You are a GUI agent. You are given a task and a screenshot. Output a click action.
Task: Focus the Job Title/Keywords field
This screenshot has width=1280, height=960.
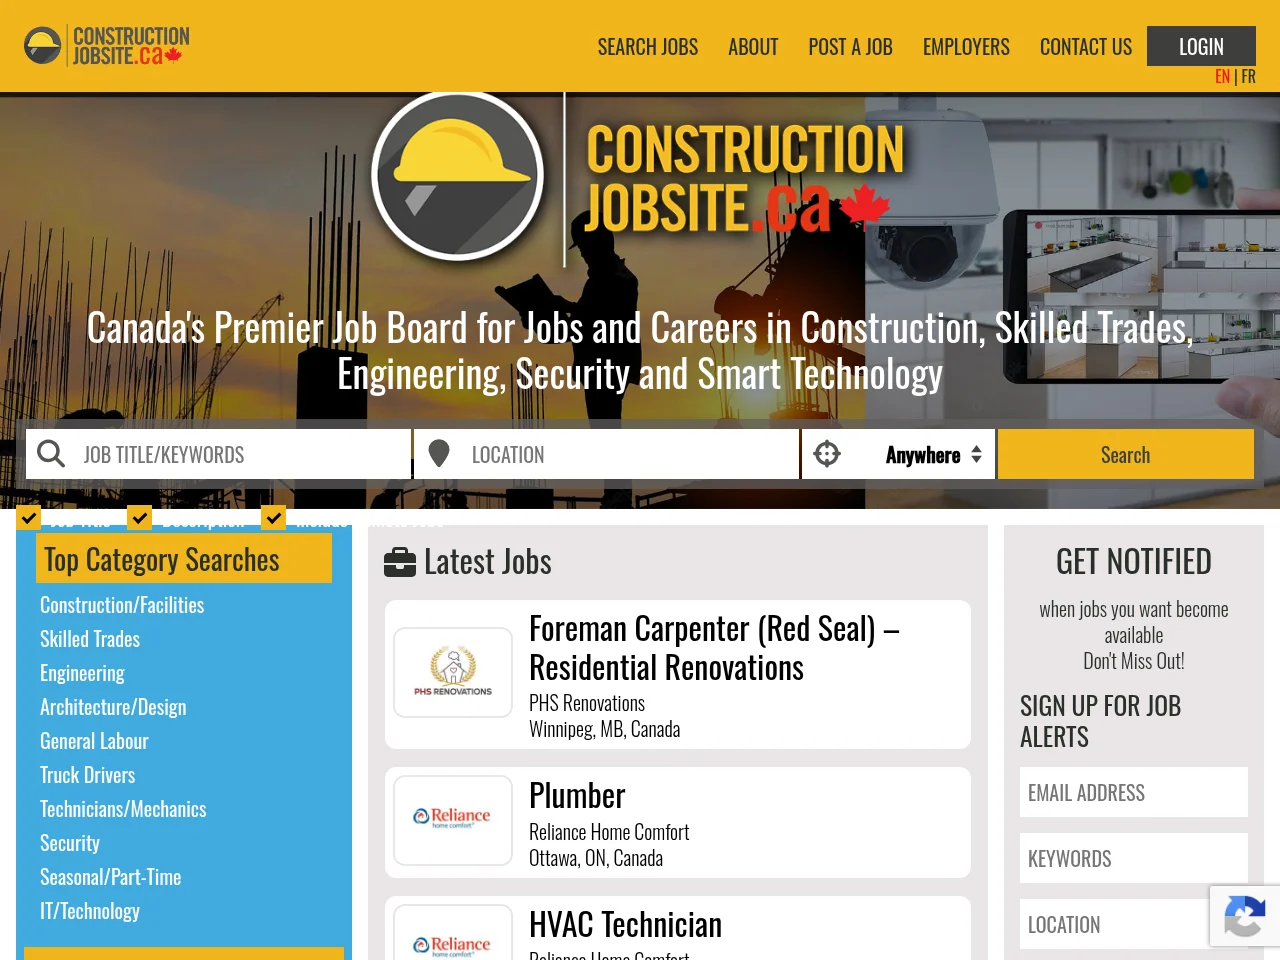[x=219, y=454]
